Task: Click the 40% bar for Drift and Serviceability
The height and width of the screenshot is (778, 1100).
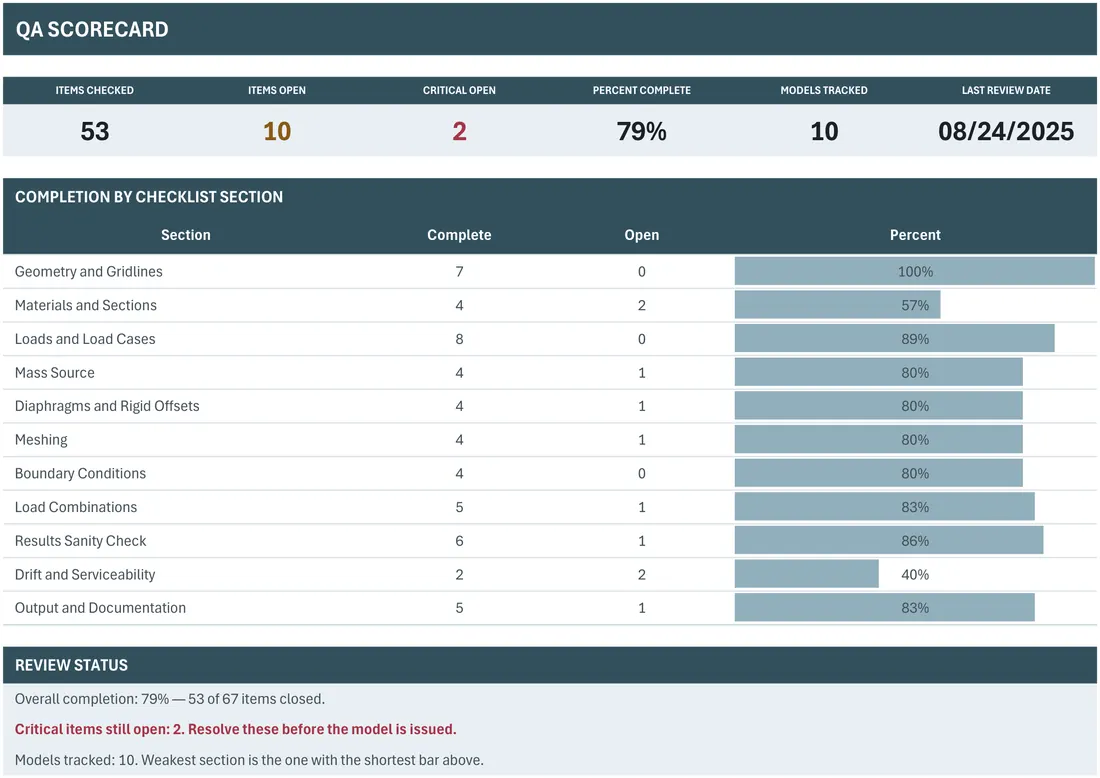Action: [807, 575]
